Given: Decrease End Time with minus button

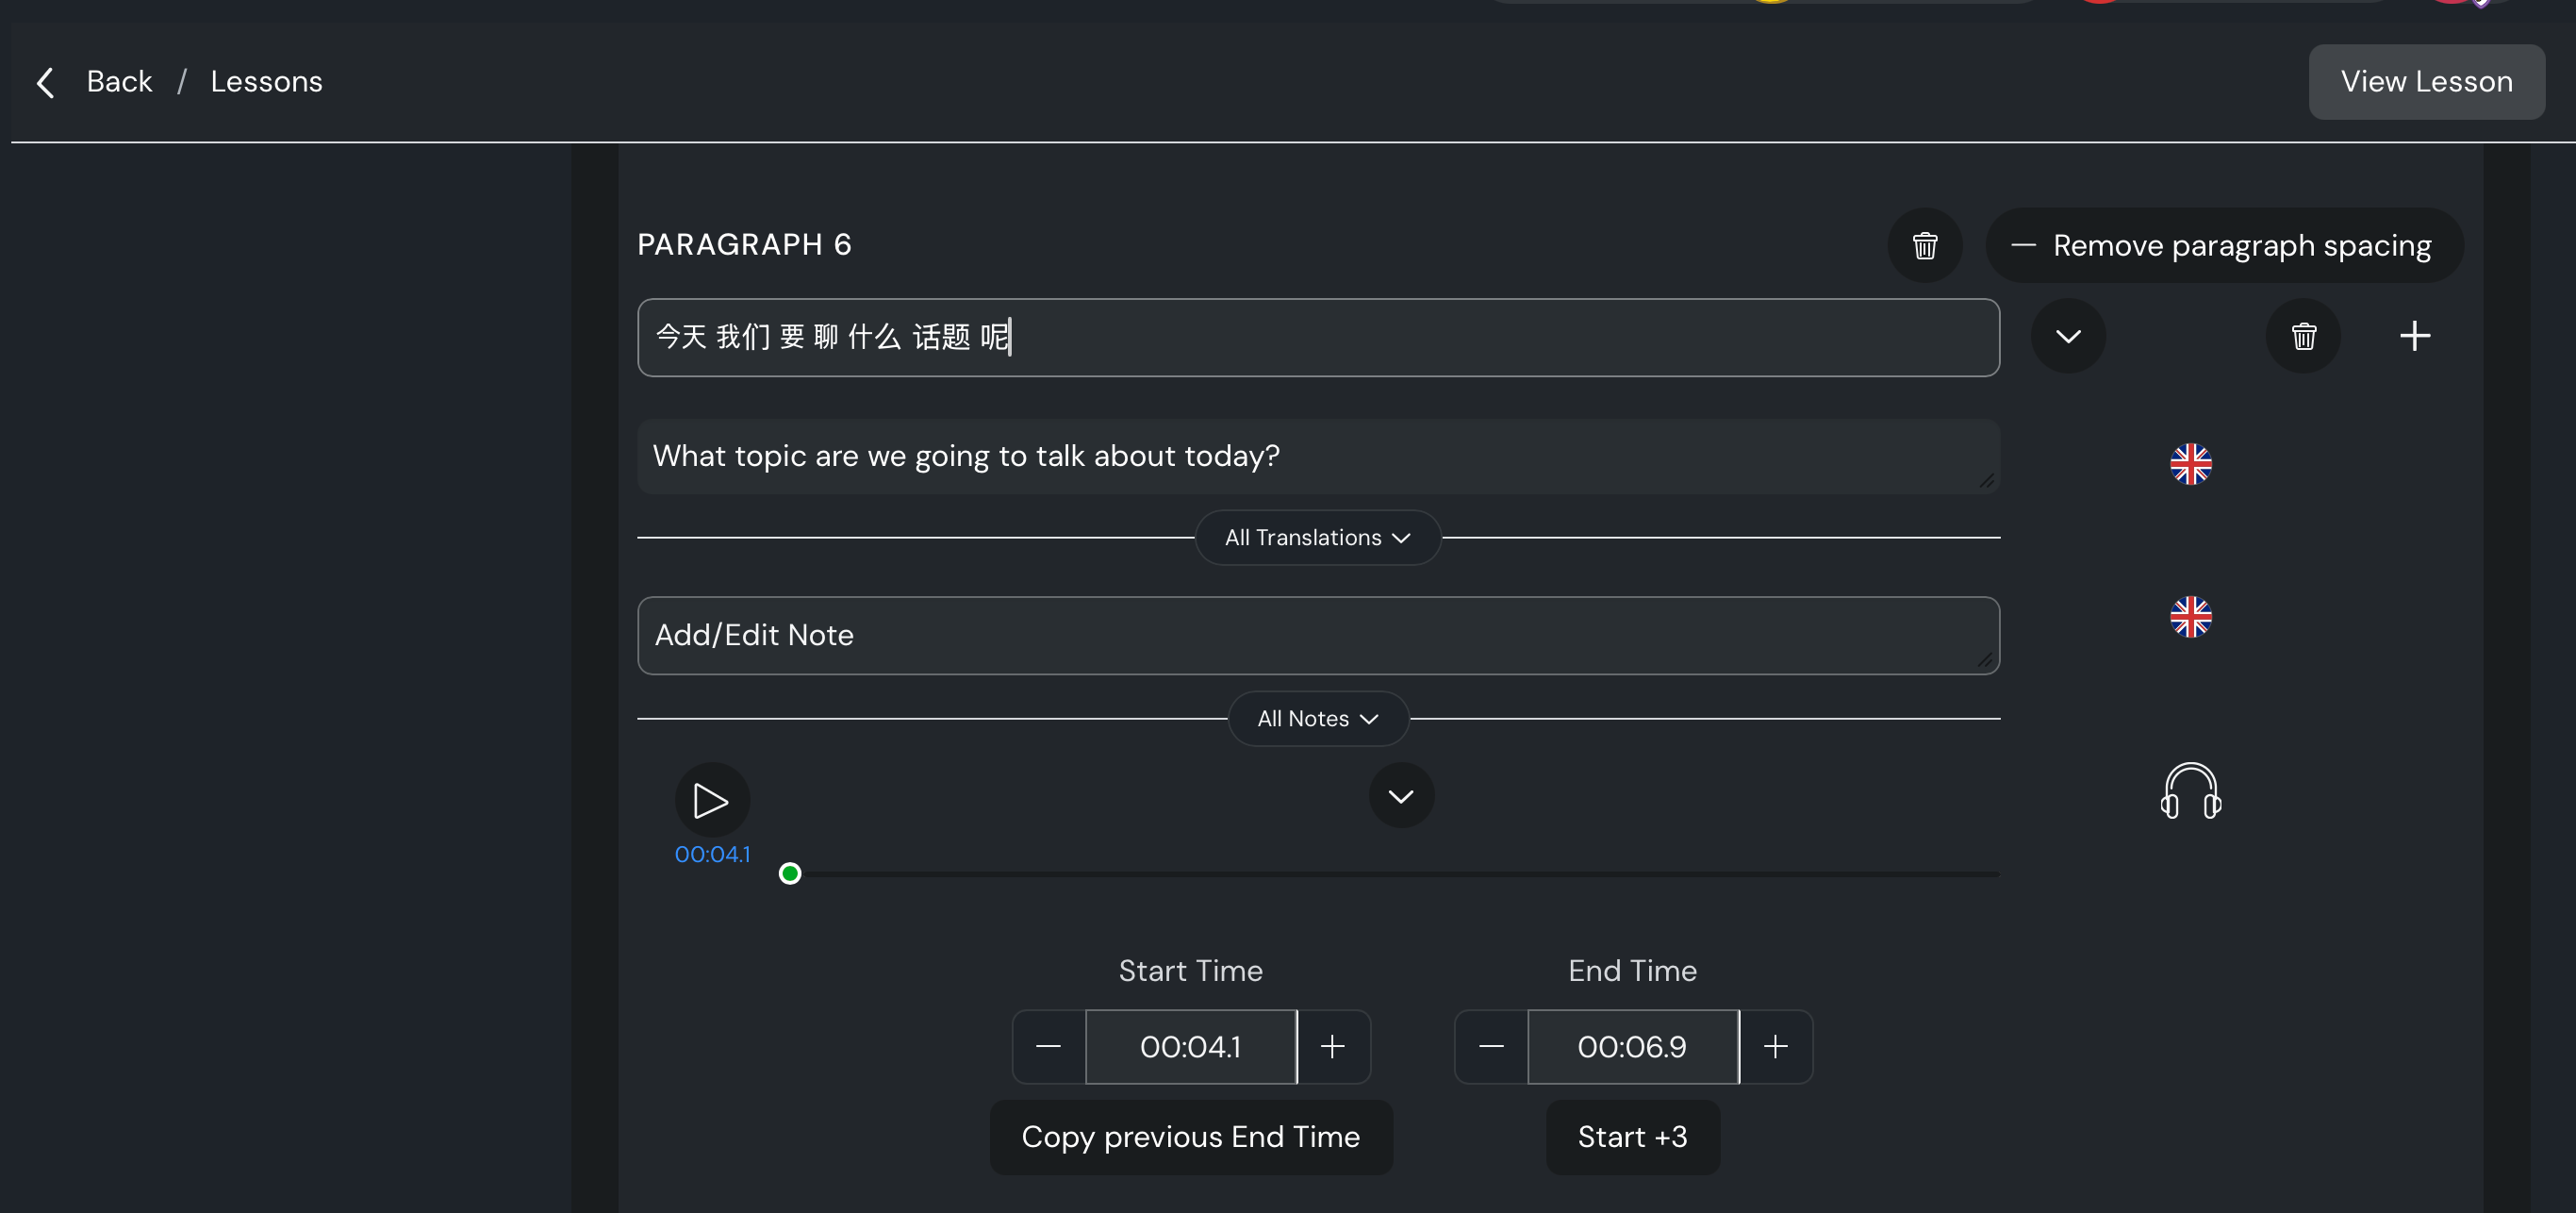Looking at the screenshot, I should click(x=1491, y=1047).
